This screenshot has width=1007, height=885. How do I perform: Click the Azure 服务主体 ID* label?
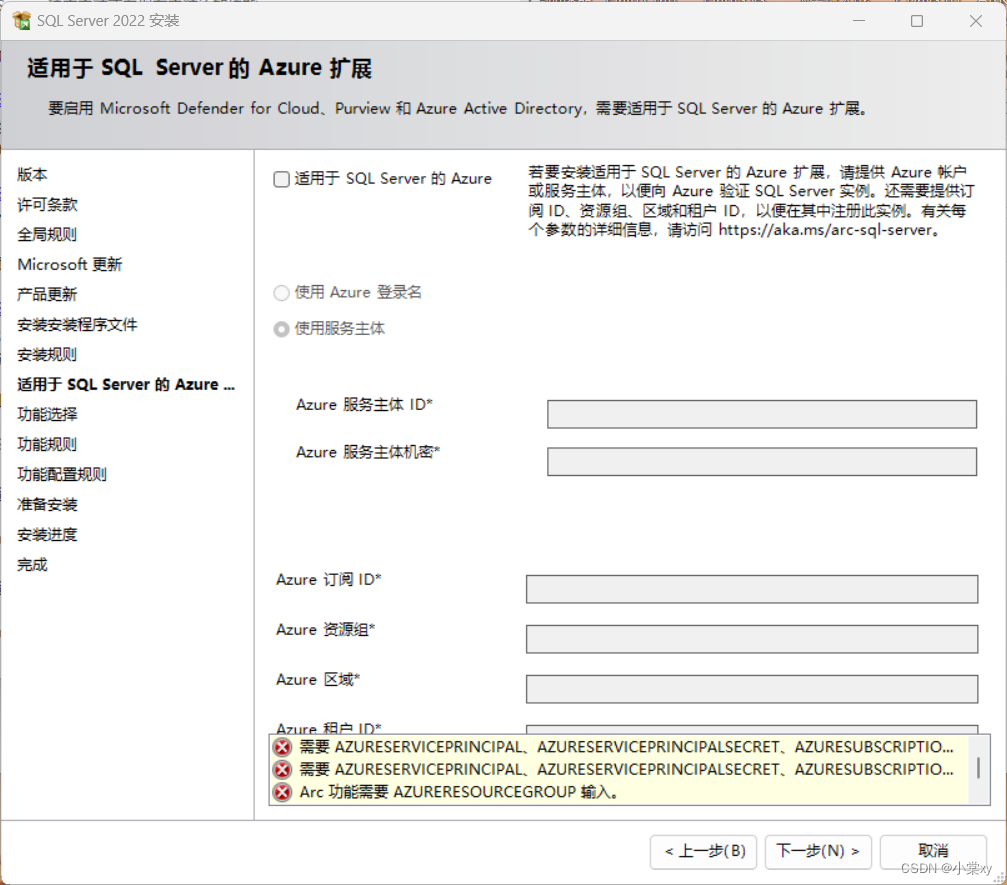coord(364,405)
